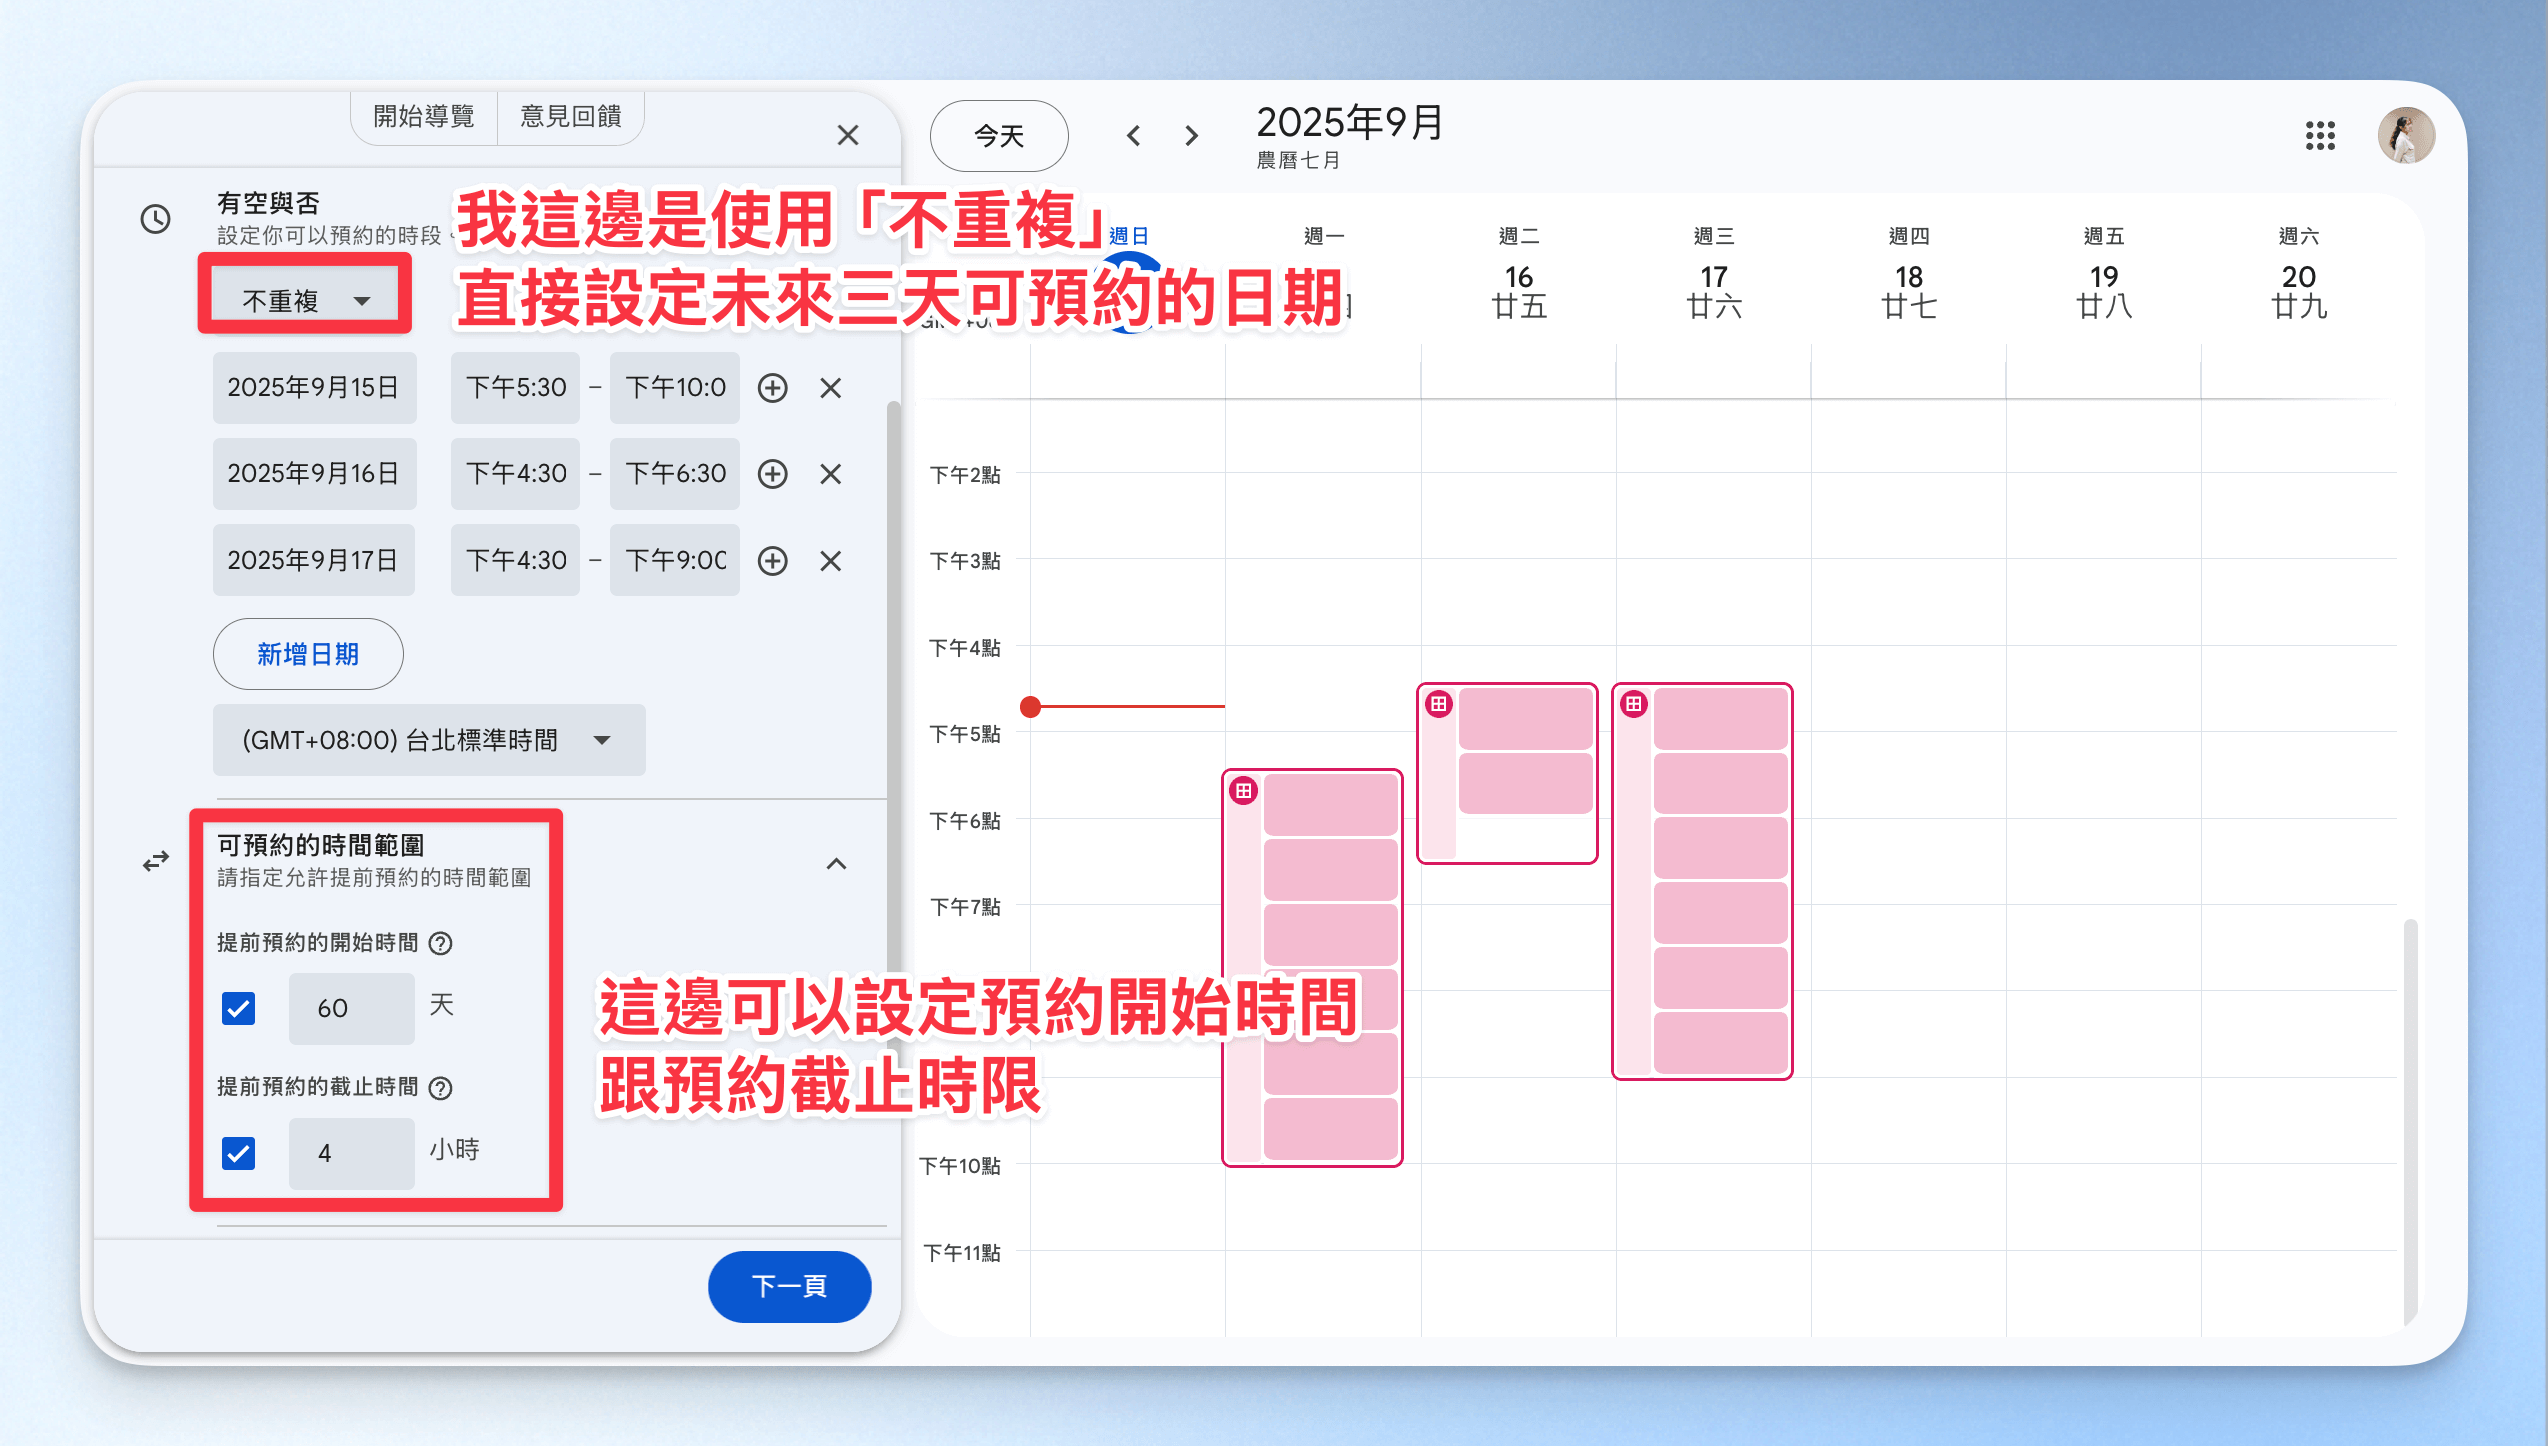Uncheck the 60 天 advance booking checkbox

(238, 1008)
